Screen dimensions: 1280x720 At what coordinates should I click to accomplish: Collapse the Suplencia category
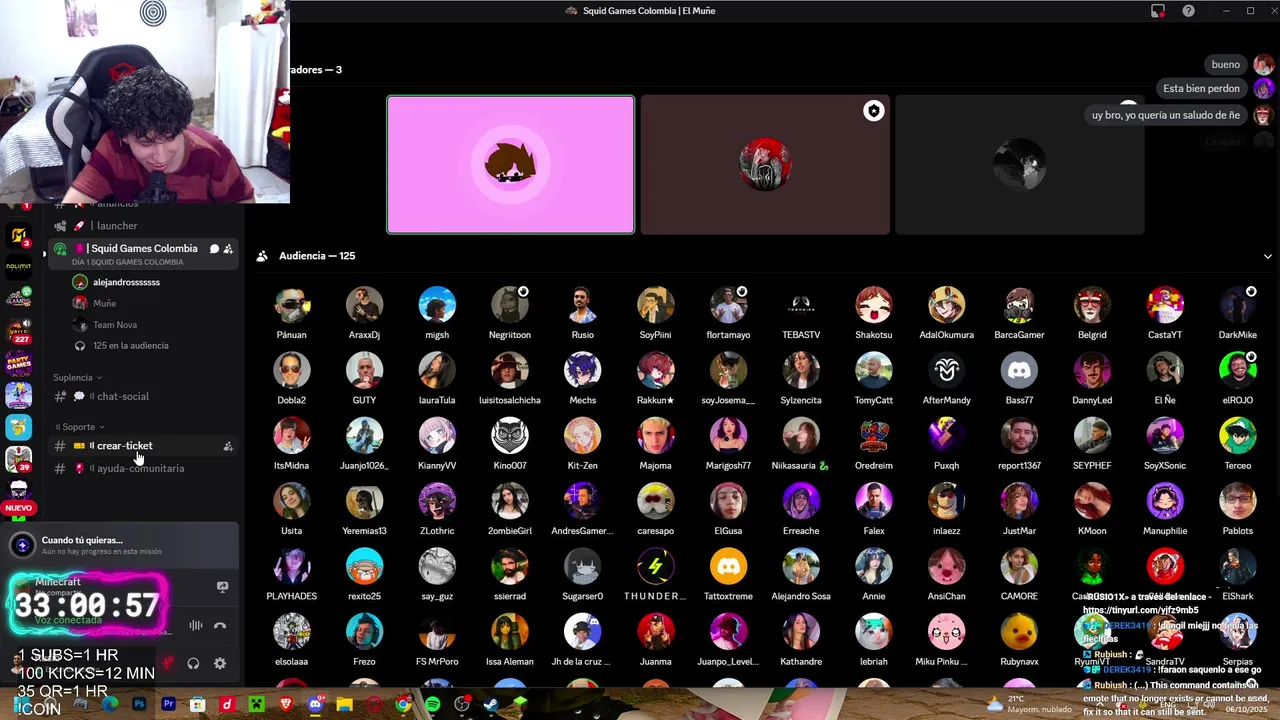[77, 377]
